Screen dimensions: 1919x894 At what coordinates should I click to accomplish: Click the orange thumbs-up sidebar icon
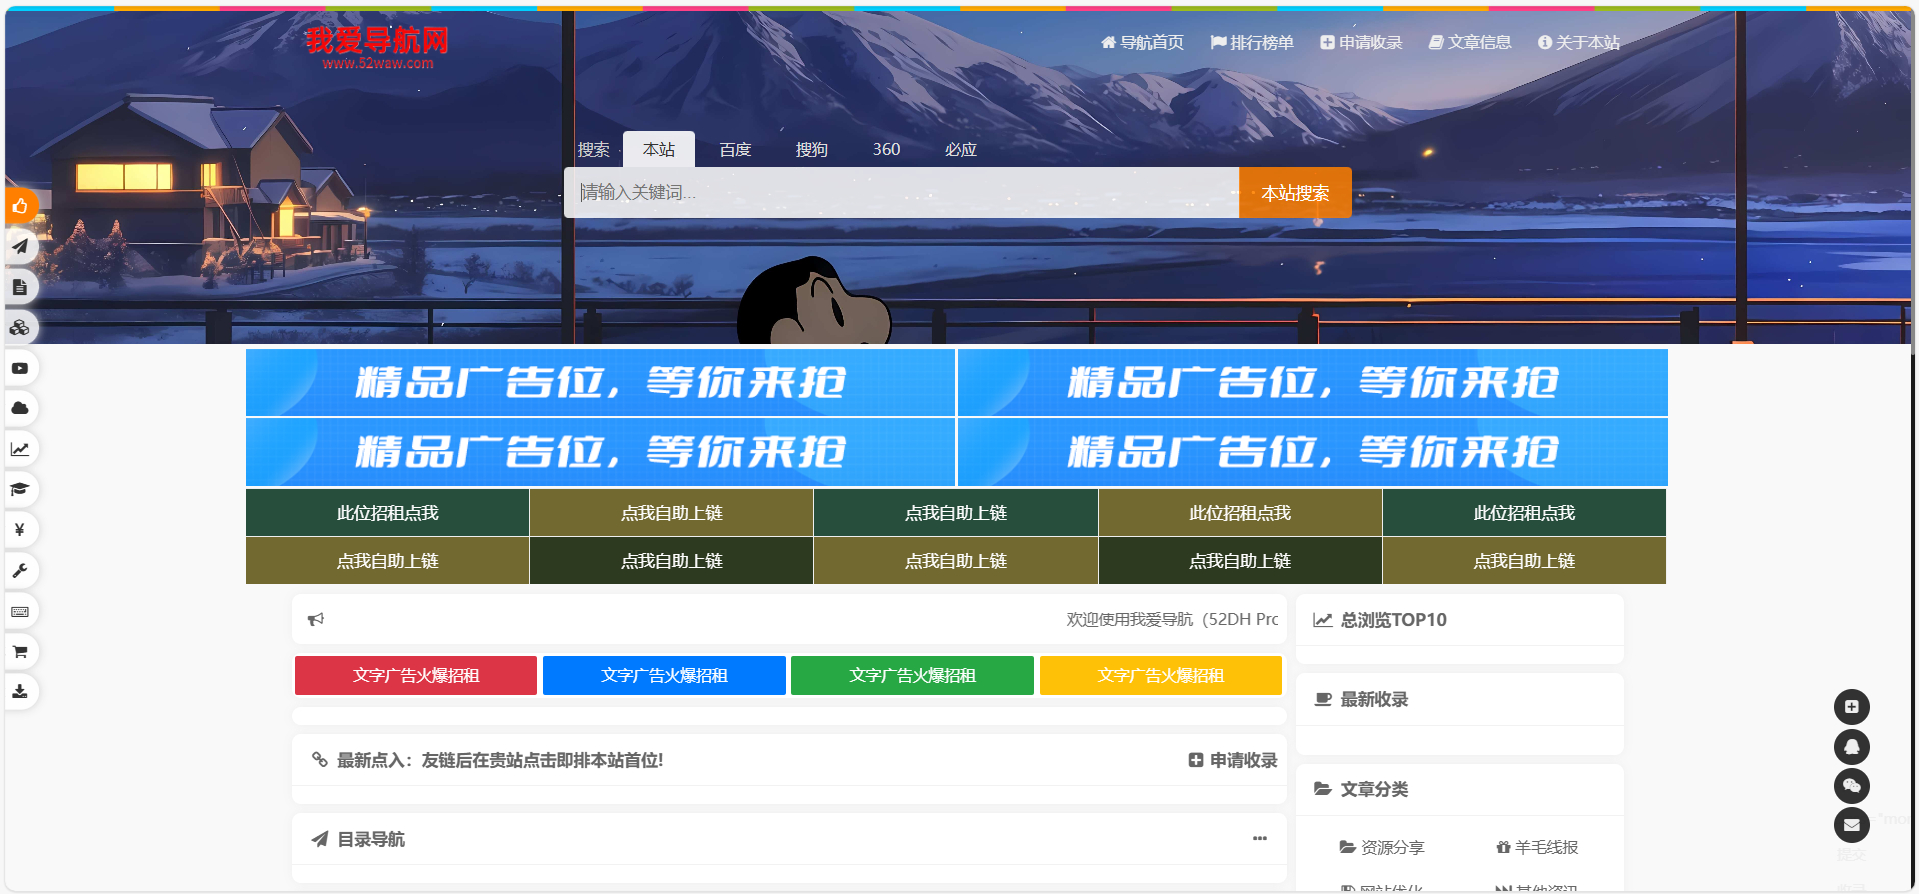20,206
